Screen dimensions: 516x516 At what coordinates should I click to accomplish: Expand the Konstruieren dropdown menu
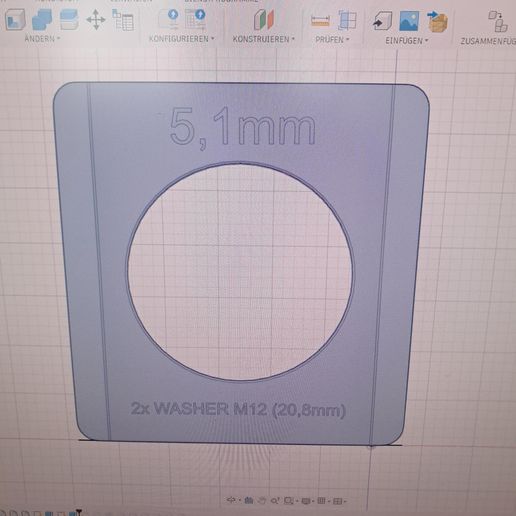(x=264, y=39)
